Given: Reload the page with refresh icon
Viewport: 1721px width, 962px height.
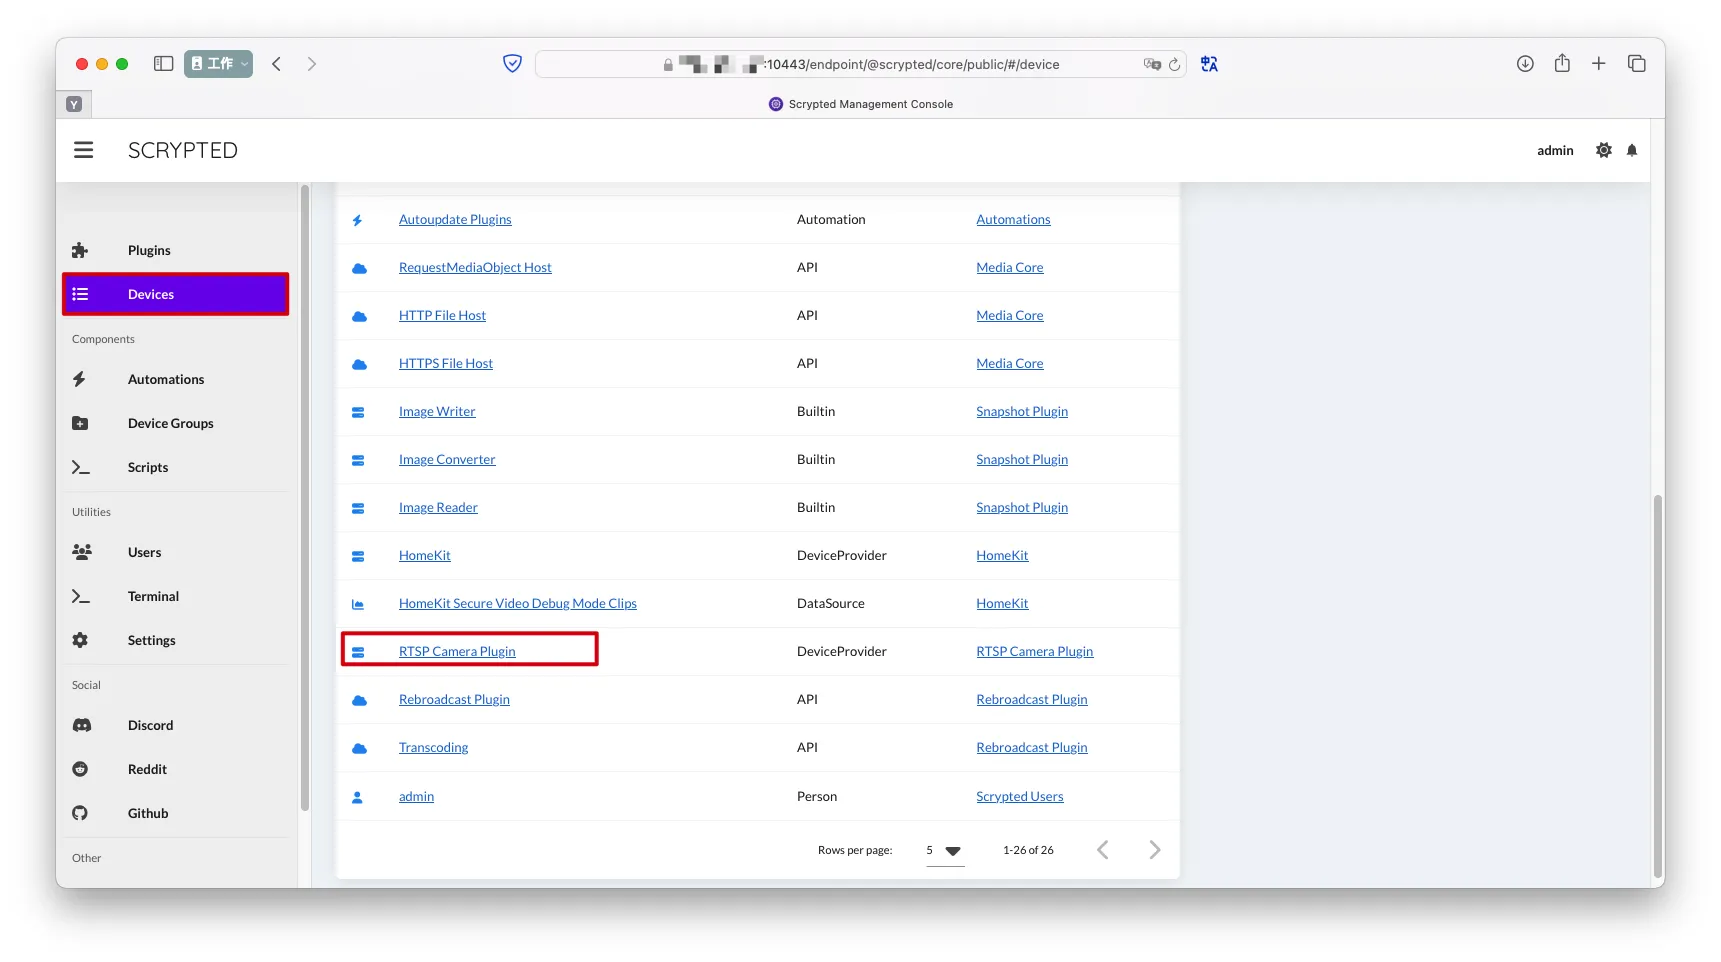Looking at the screenshot, I should 1175,65.
